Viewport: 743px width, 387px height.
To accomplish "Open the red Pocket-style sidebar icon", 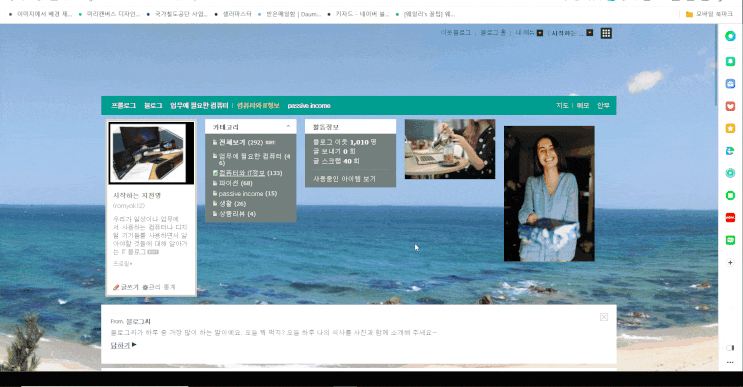I will point(730,106).
